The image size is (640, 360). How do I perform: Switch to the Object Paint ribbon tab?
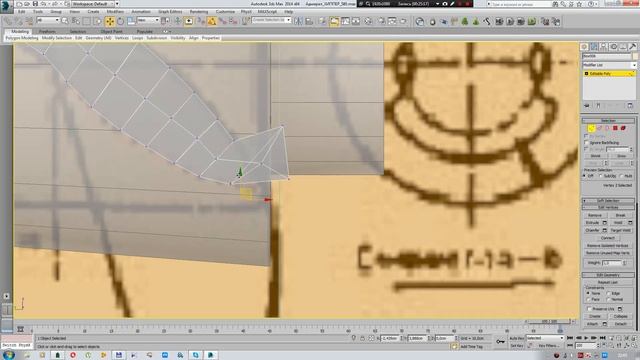point(111,31)
